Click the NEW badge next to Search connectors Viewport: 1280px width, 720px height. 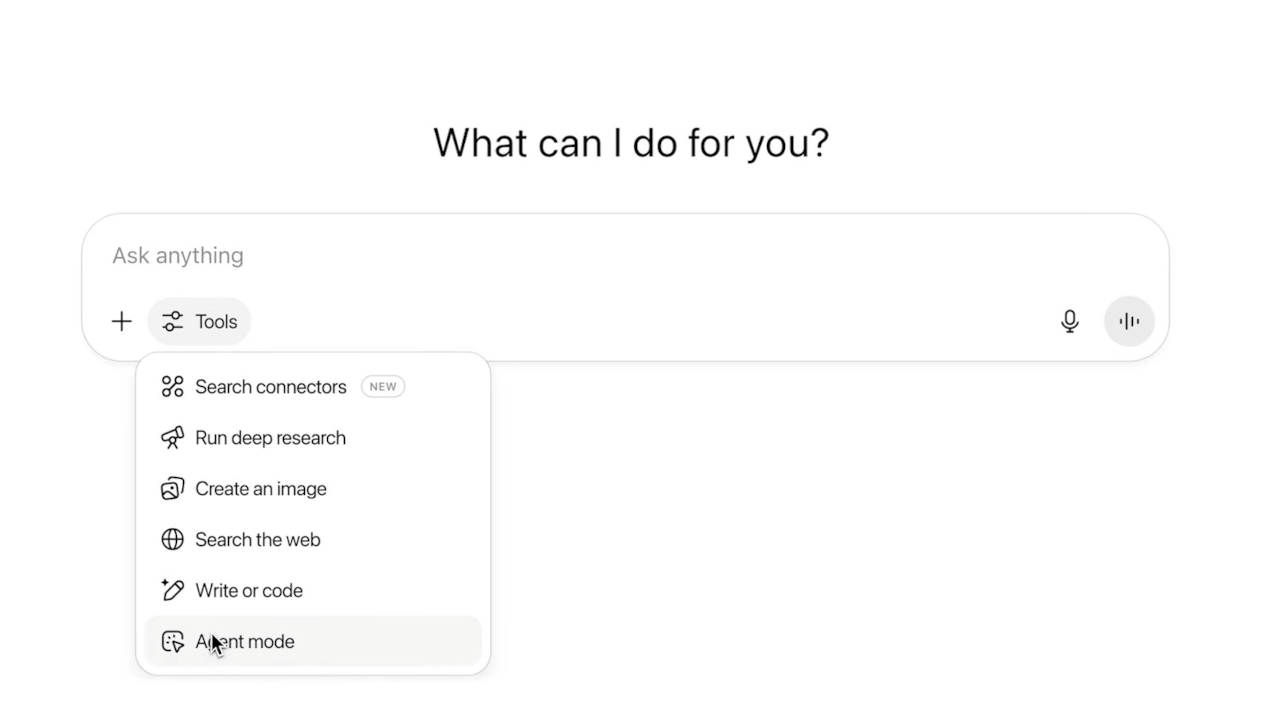383,387
